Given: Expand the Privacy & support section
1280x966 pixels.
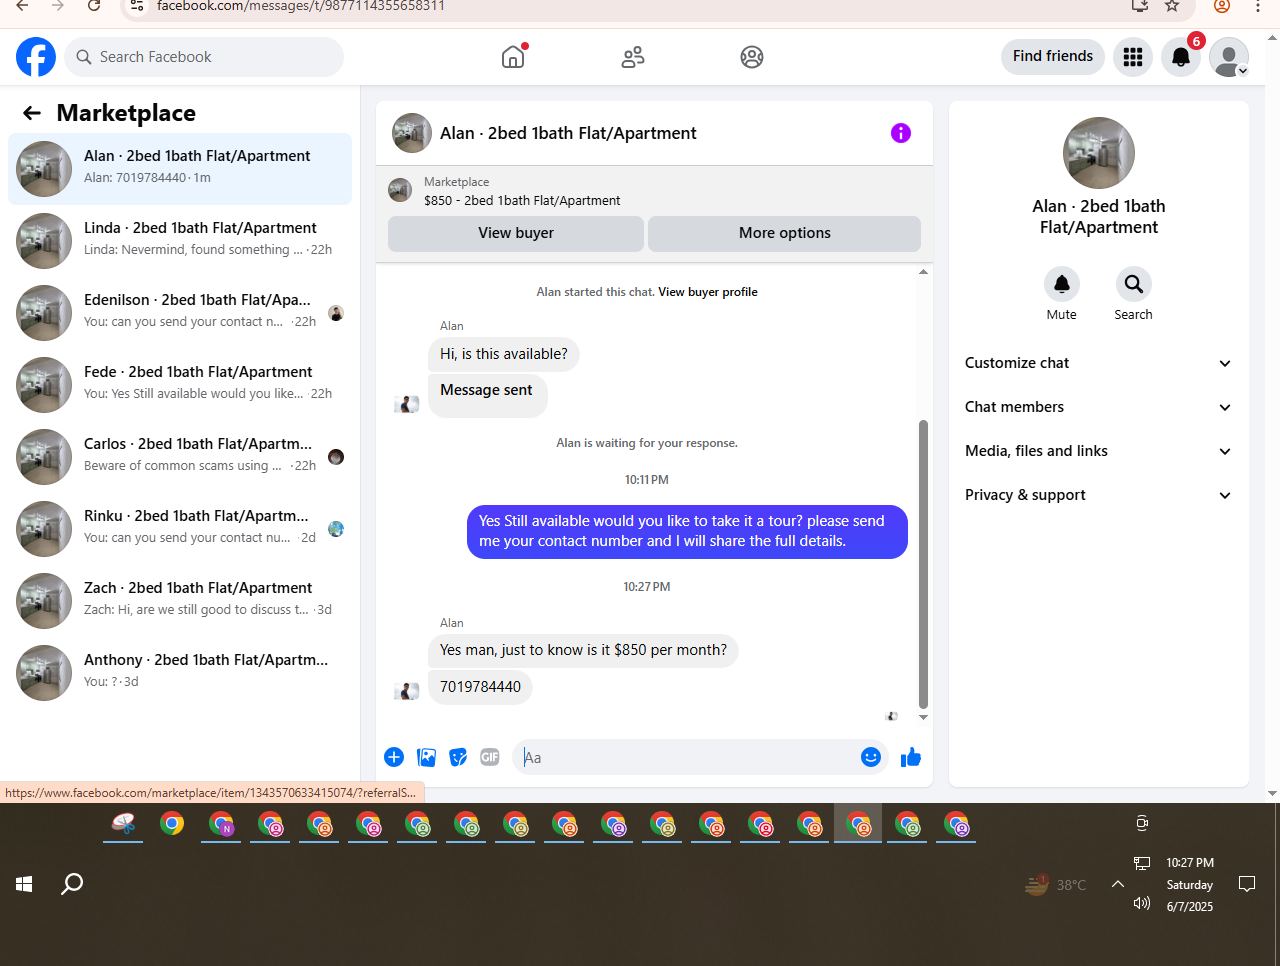Looking at the screenshot, I should pos(1098,495).
